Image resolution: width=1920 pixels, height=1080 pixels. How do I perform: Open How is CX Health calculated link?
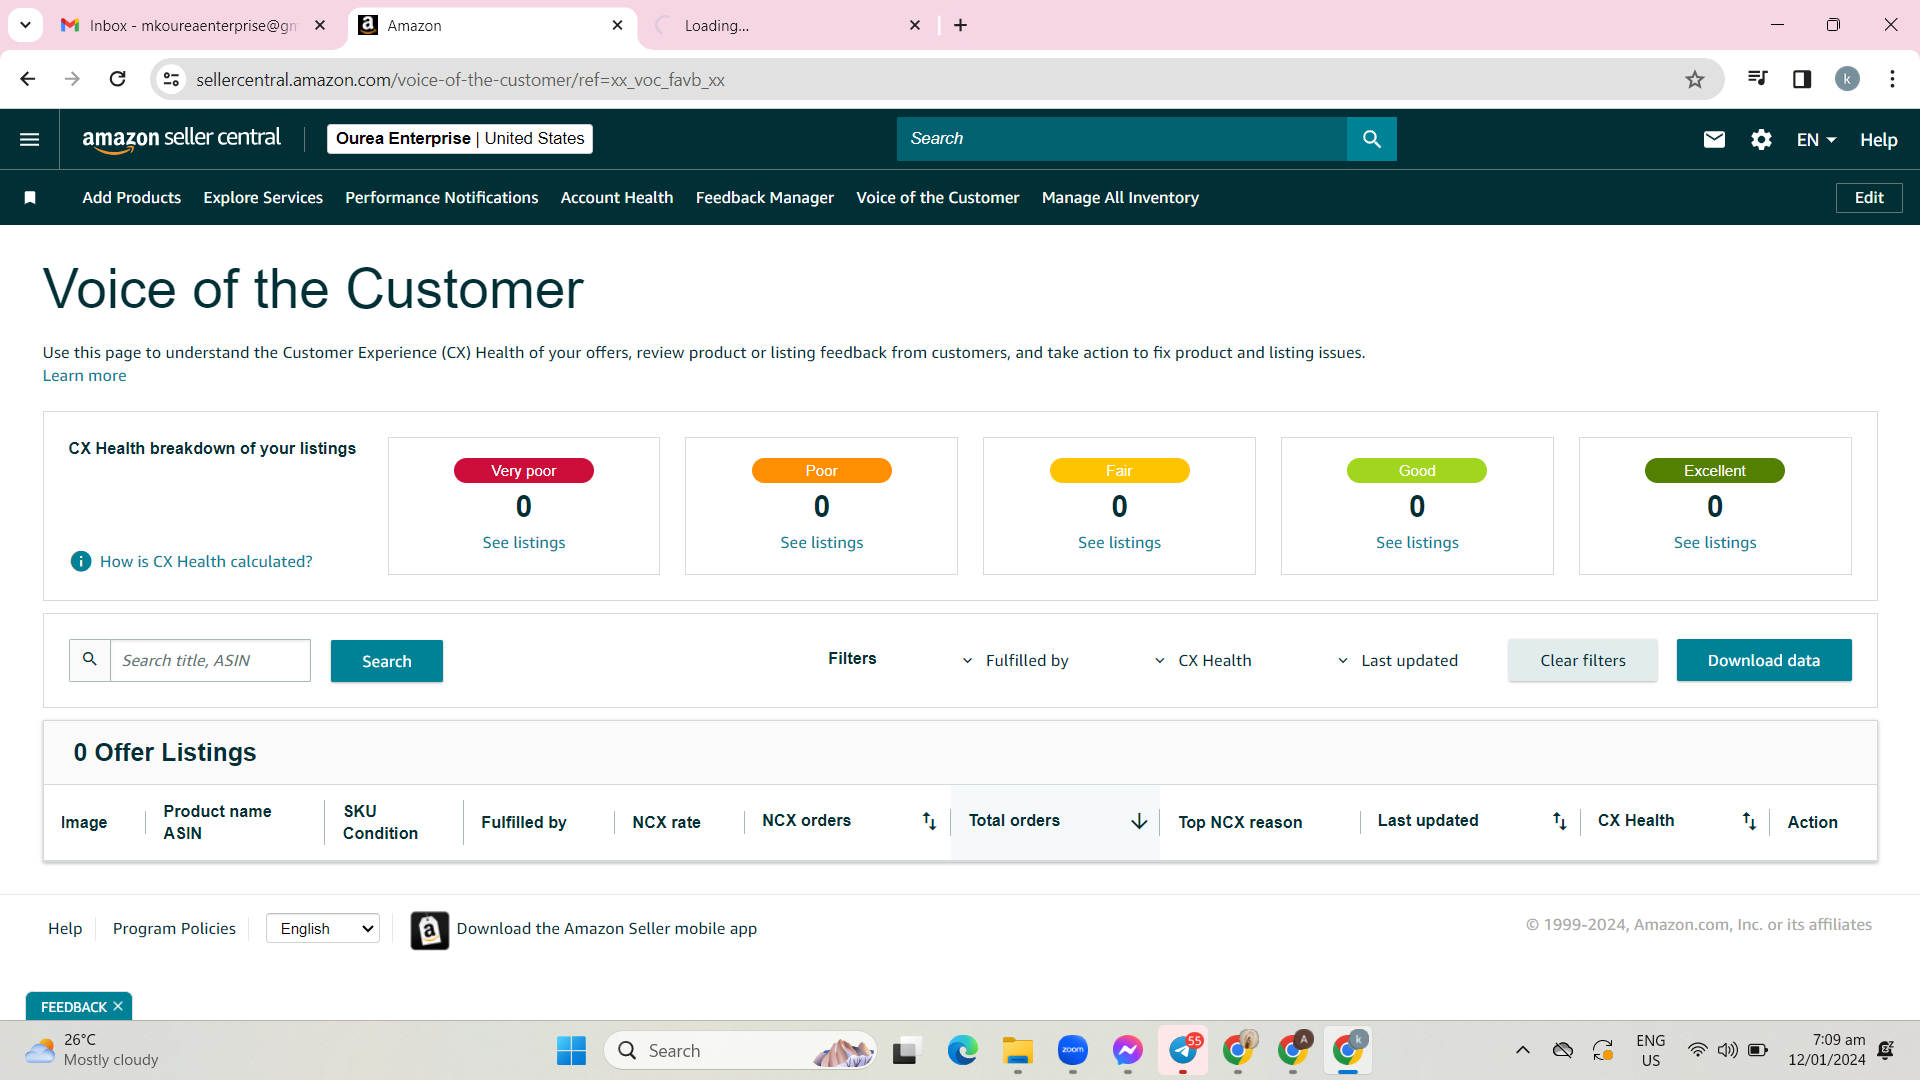click(205, 562)
